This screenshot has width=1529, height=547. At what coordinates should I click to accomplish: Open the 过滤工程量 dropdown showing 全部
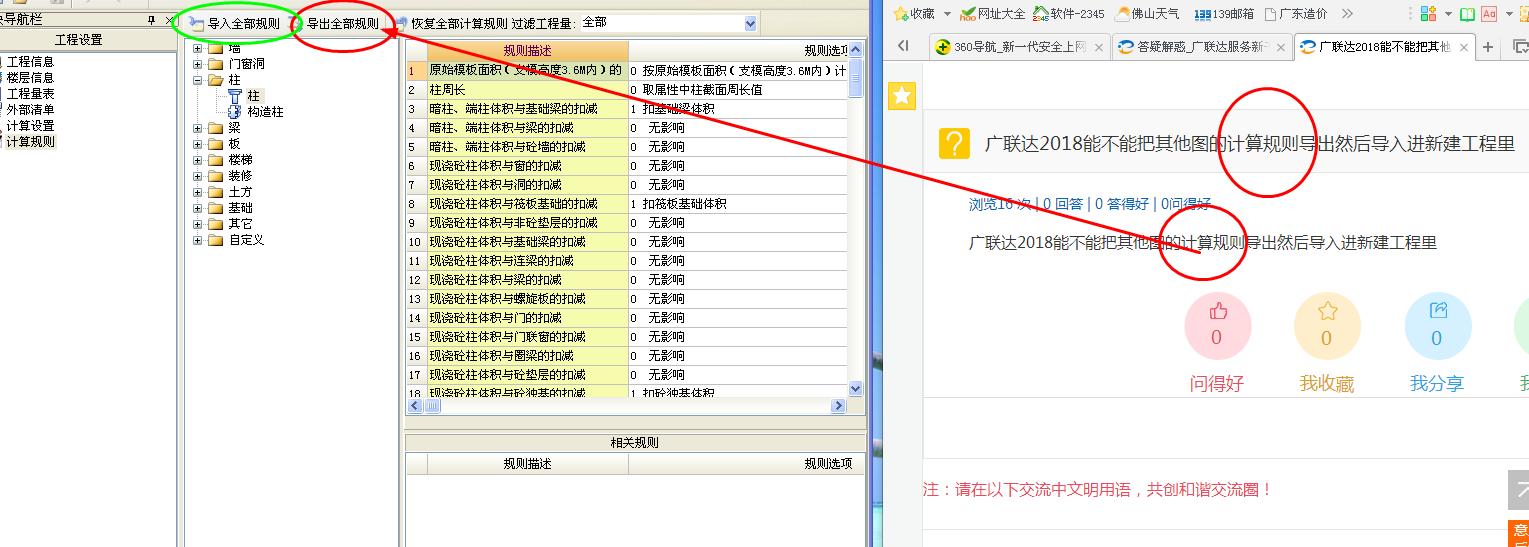point(668,23)
